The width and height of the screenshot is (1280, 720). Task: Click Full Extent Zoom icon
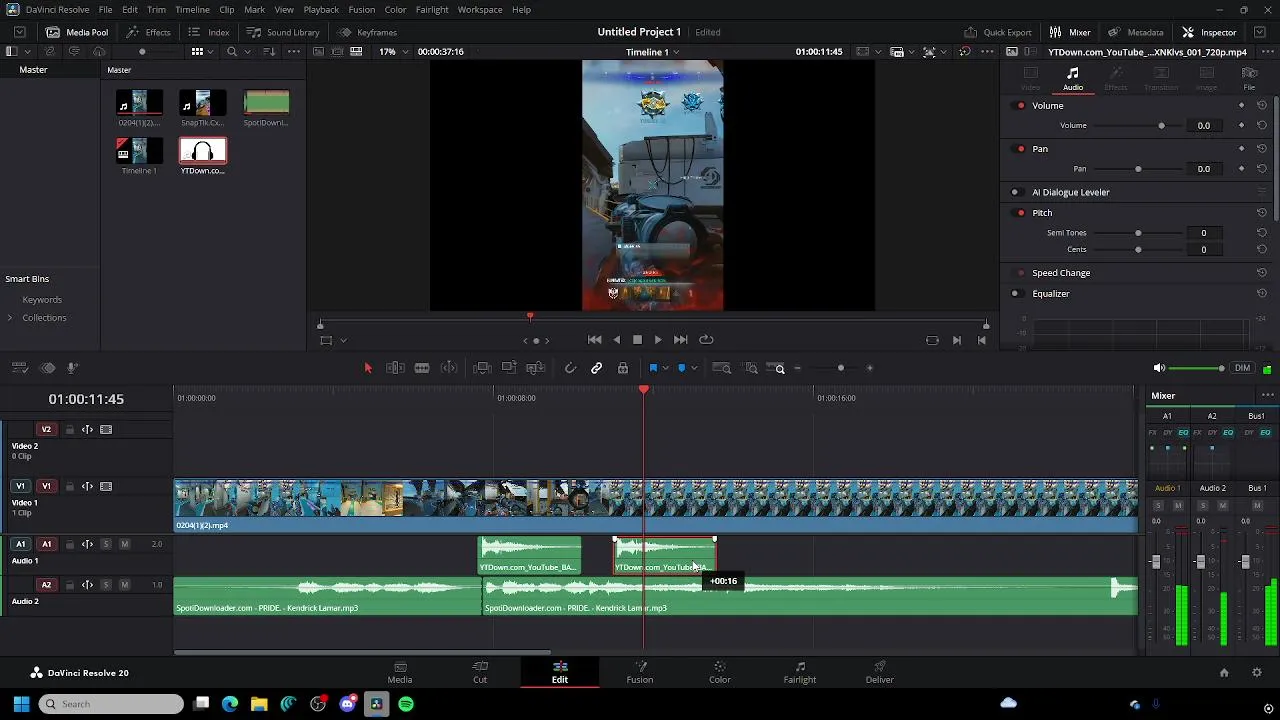click(x=721, y=368)
